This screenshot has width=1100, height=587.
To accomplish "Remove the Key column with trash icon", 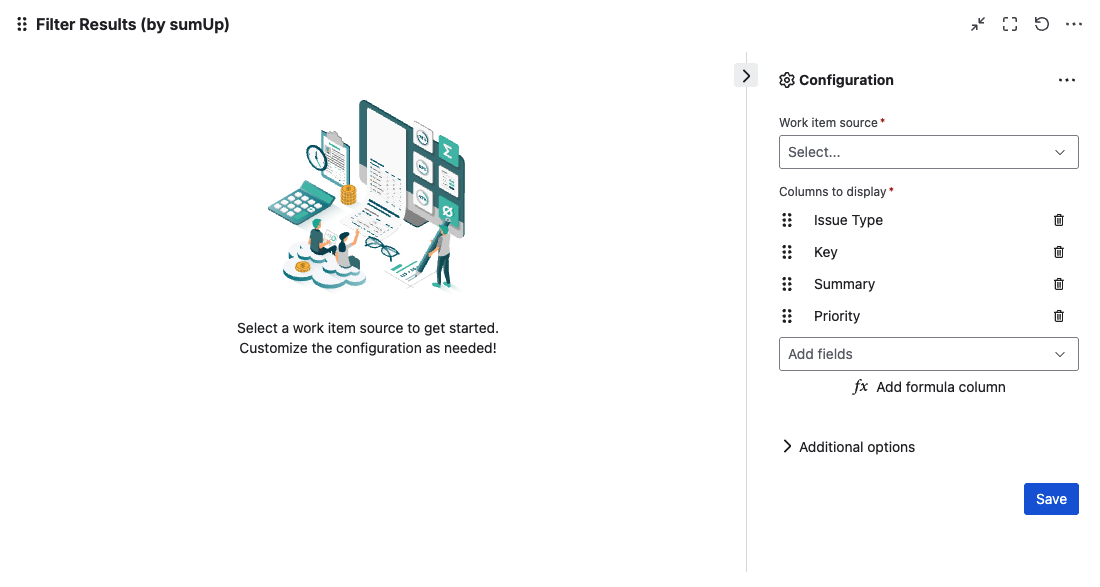I will tap(1059, 252).
